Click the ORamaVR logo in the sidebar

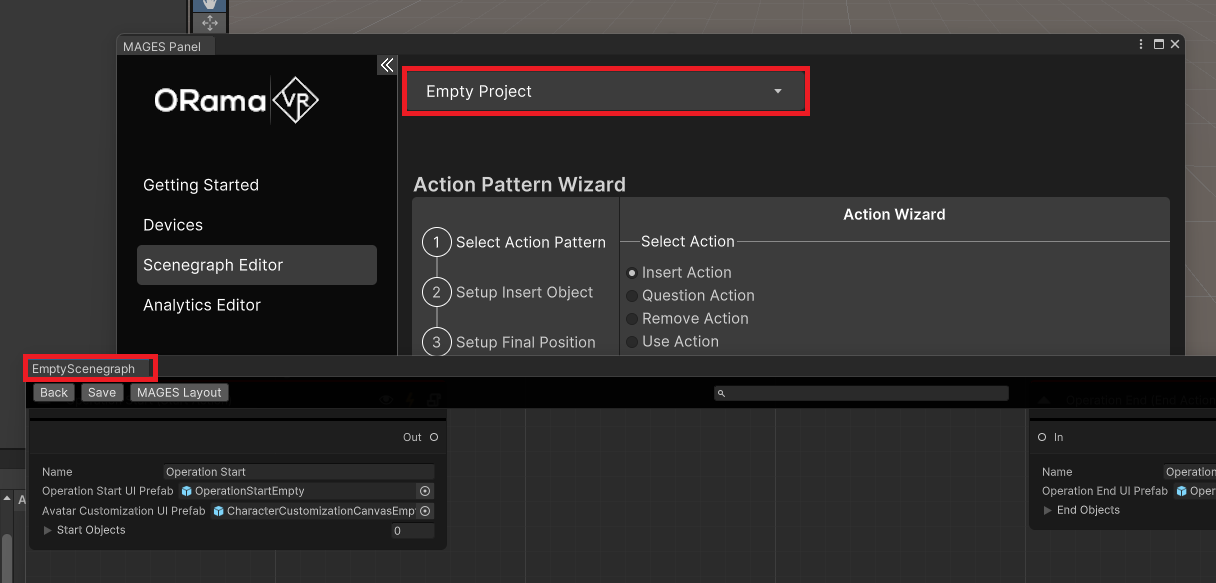pos(237,100)
